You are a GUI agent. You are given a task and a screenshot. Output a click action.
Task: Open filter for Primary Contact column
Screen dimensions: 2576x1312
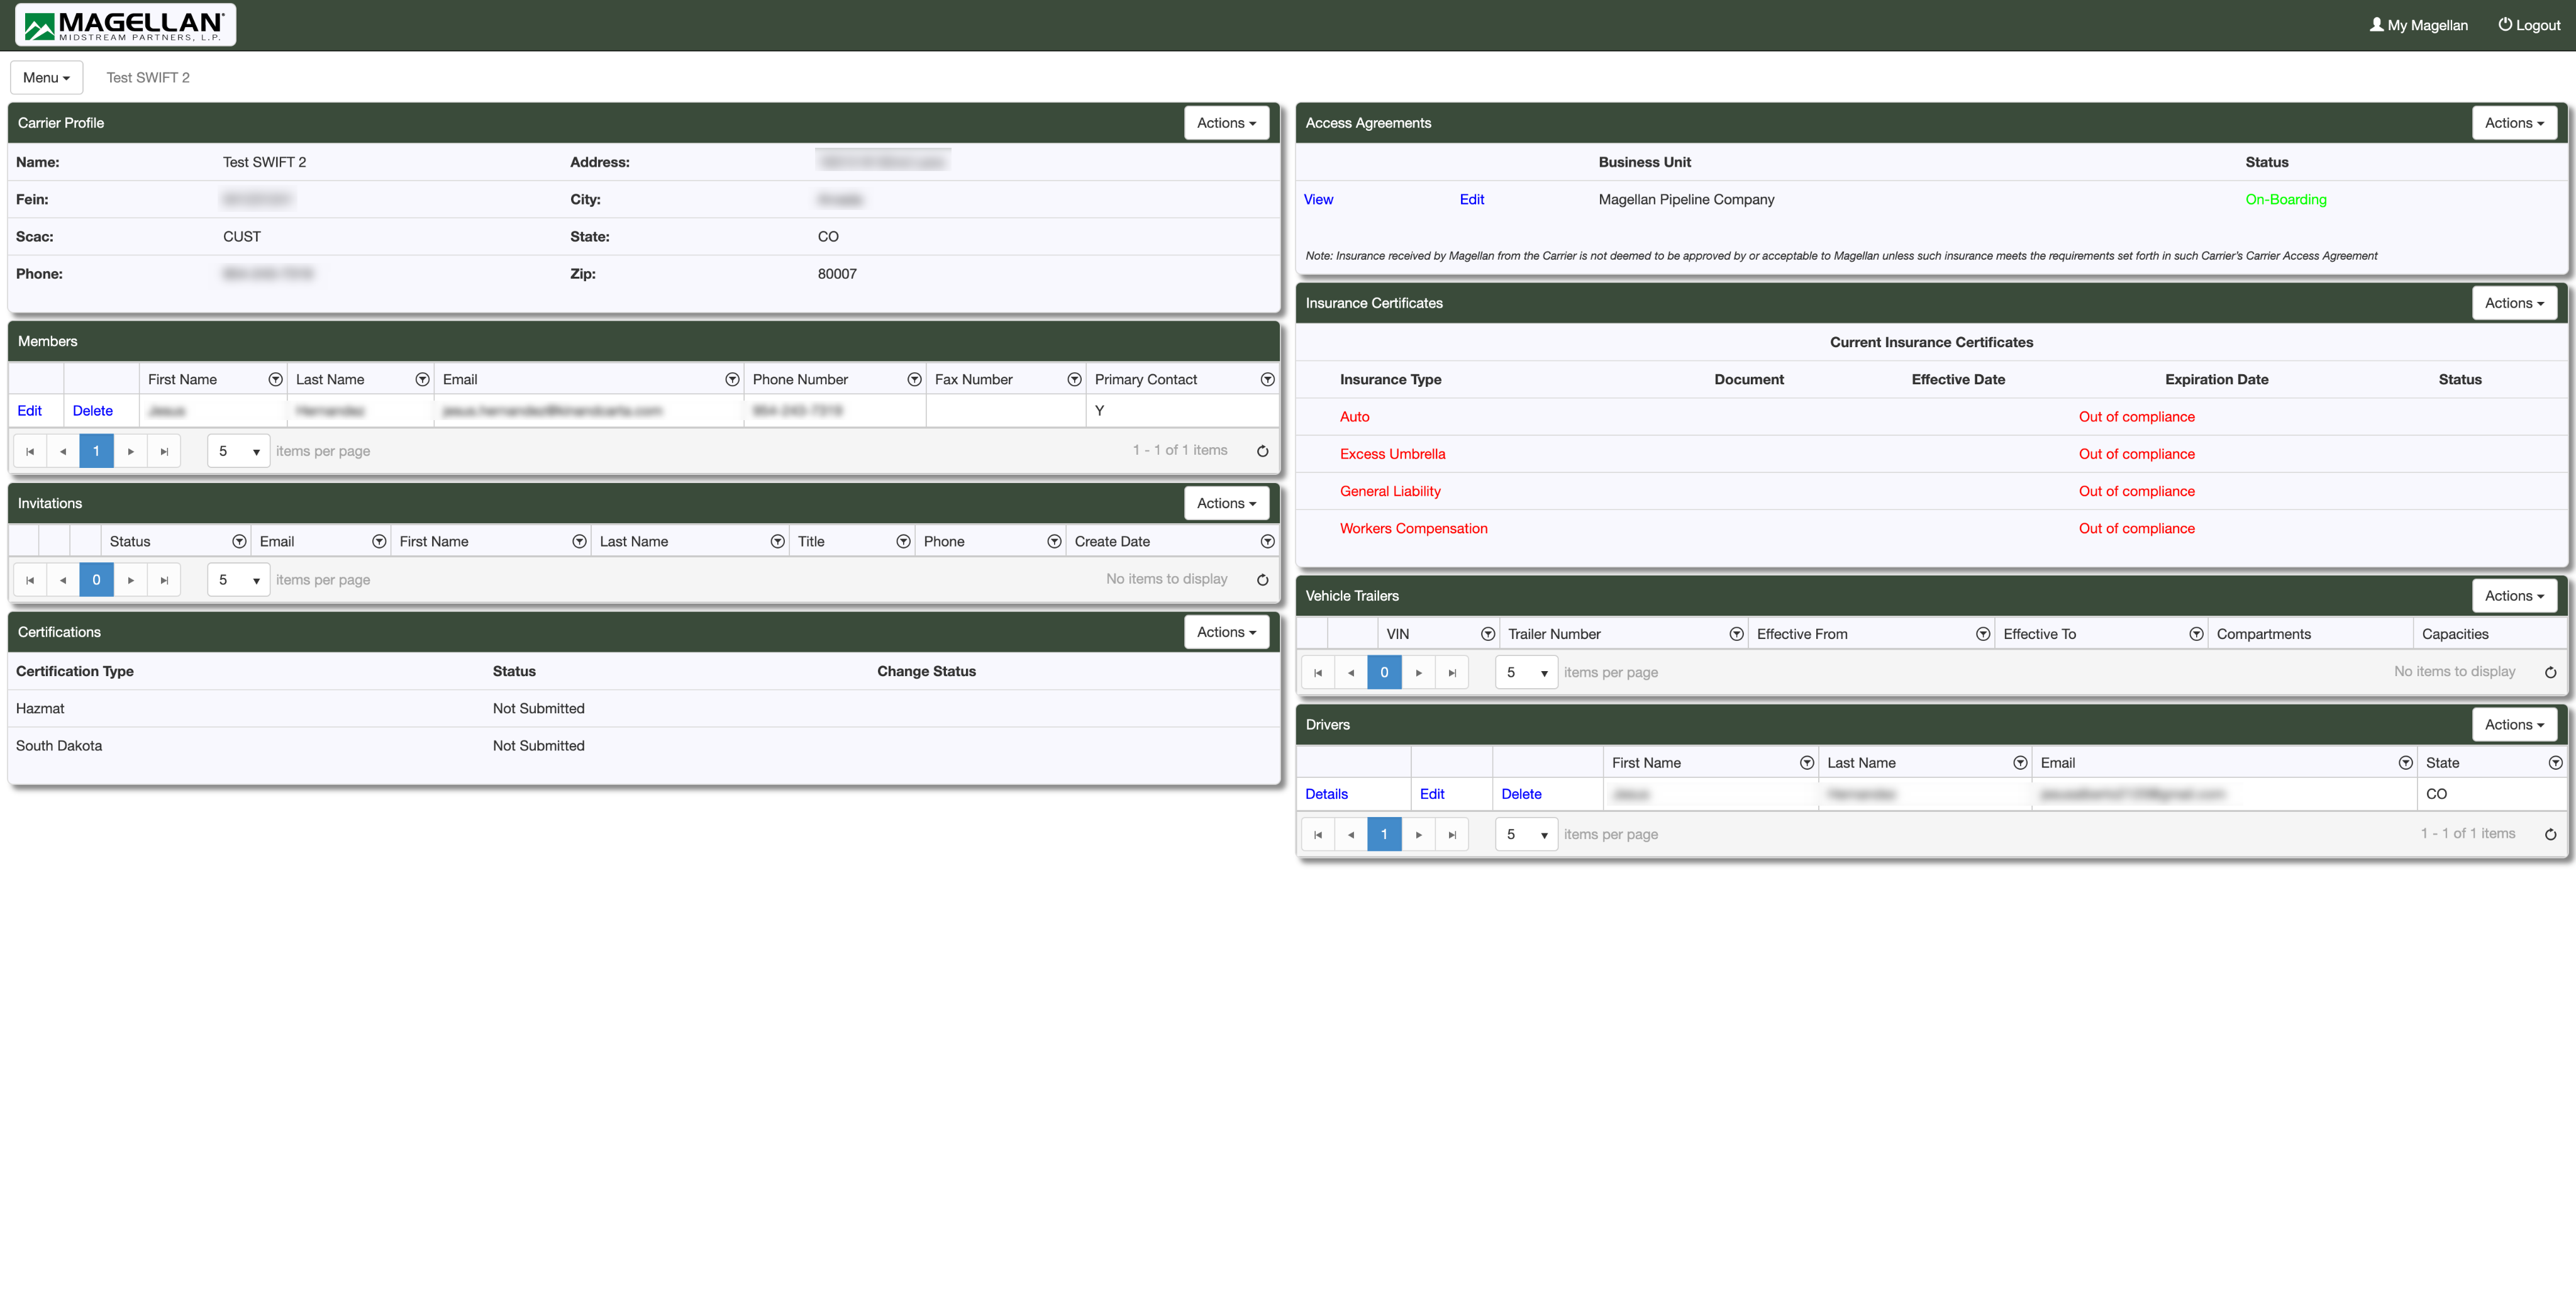(1267, 380)
